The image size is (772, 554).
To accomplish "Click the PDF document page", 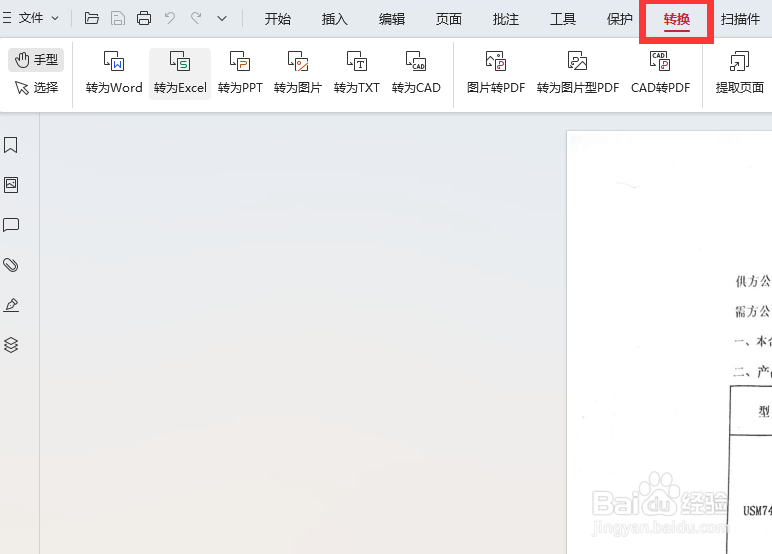I will coord(670,342).
